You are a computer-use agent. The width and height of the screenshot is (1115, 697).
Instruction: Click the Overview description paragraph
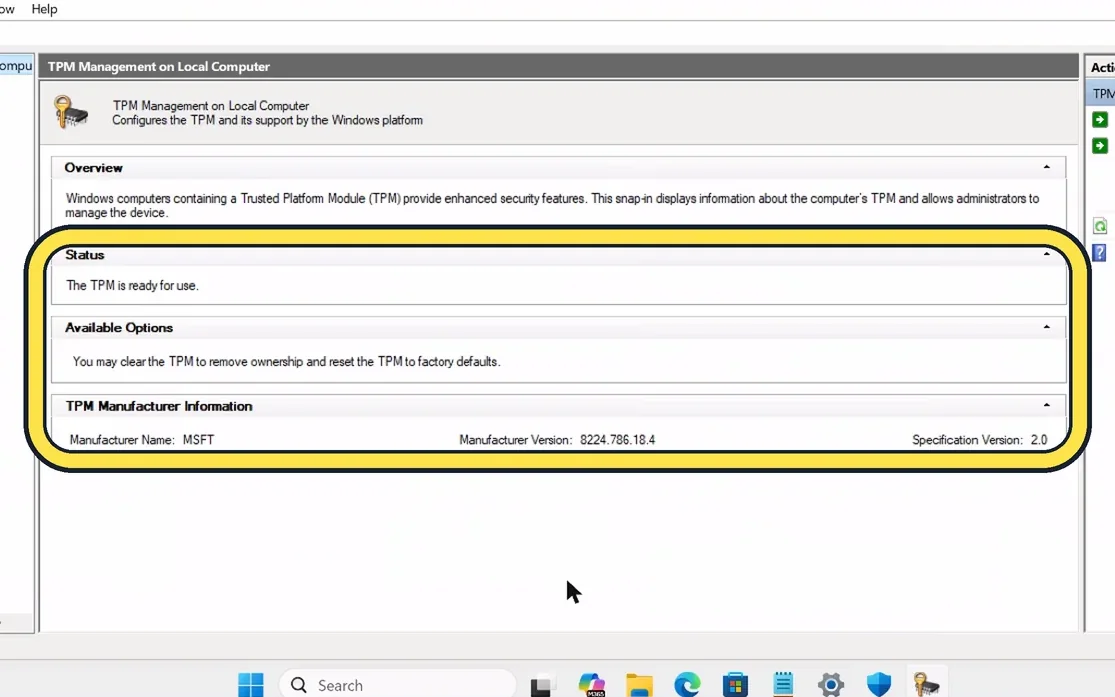pyautogui.click(x=552, y=206)
